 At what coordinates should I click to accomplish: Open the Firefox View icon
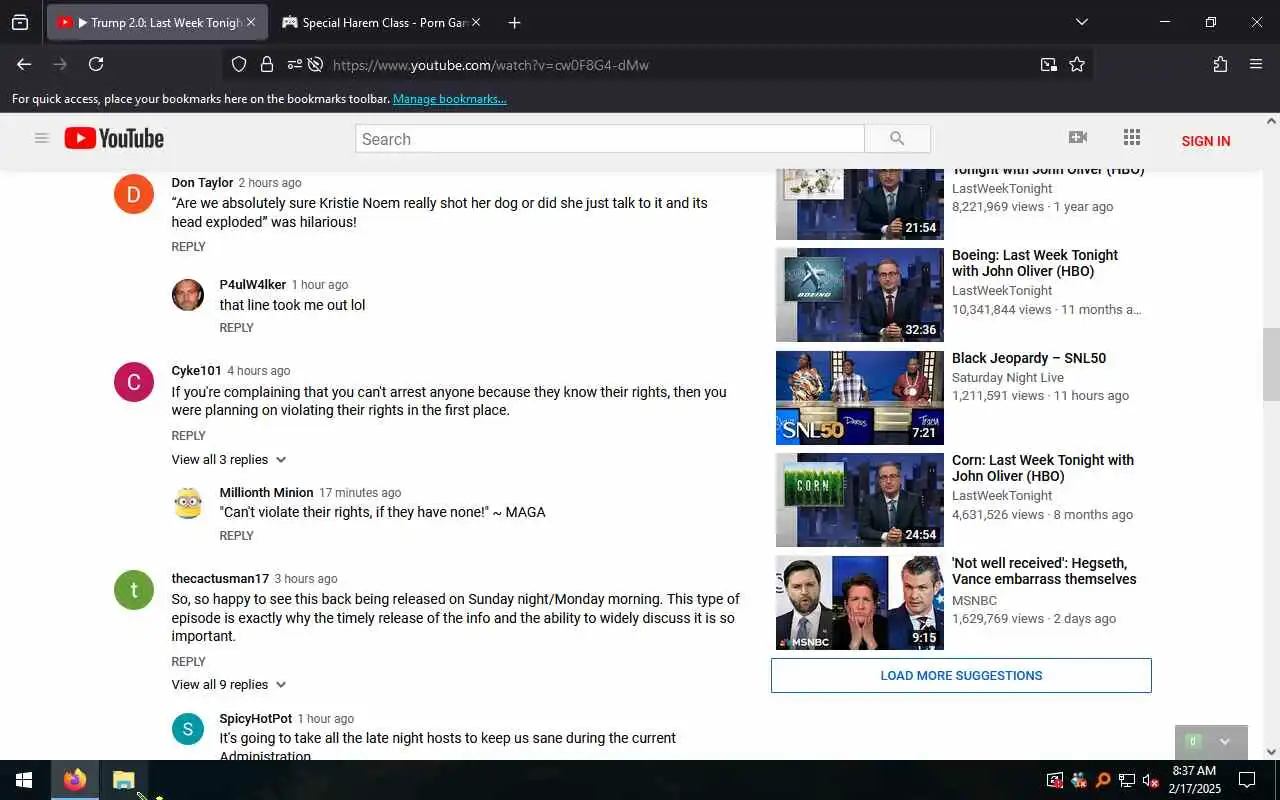coord(20,22)
